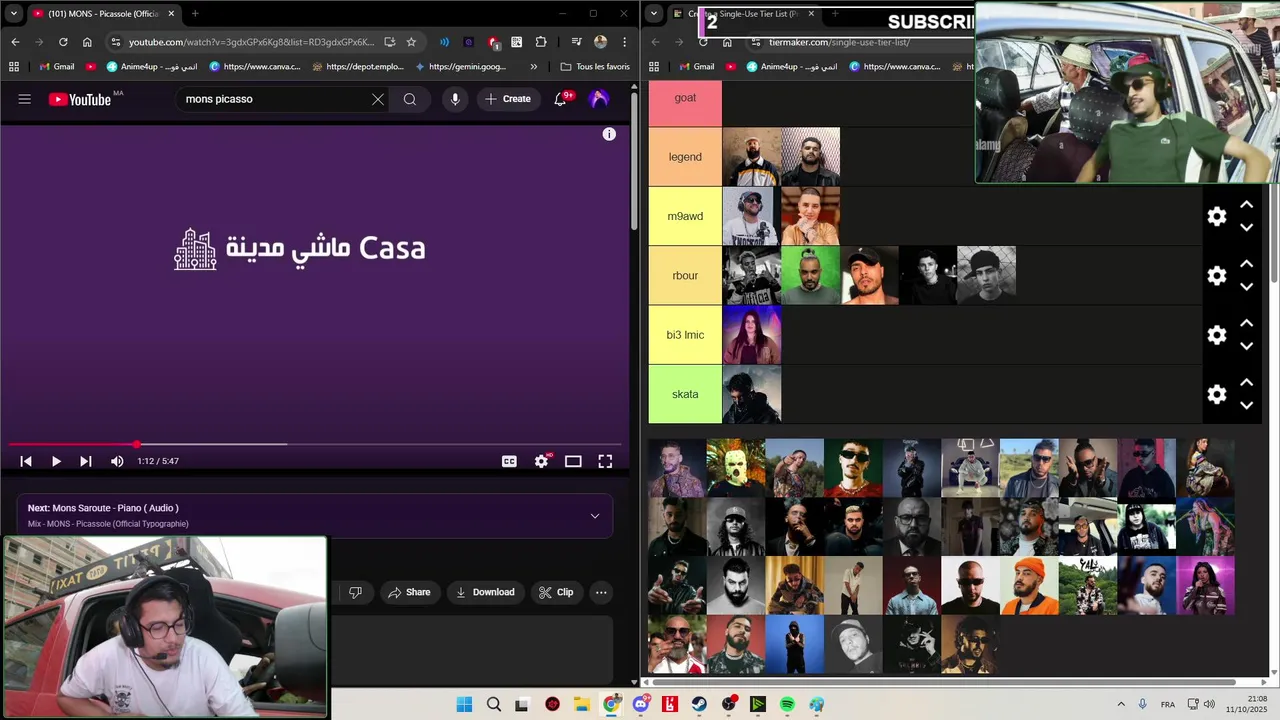Mute the video with the speaker icon
This screenshot has height=720, width=1280.
(x=117, y=461)
